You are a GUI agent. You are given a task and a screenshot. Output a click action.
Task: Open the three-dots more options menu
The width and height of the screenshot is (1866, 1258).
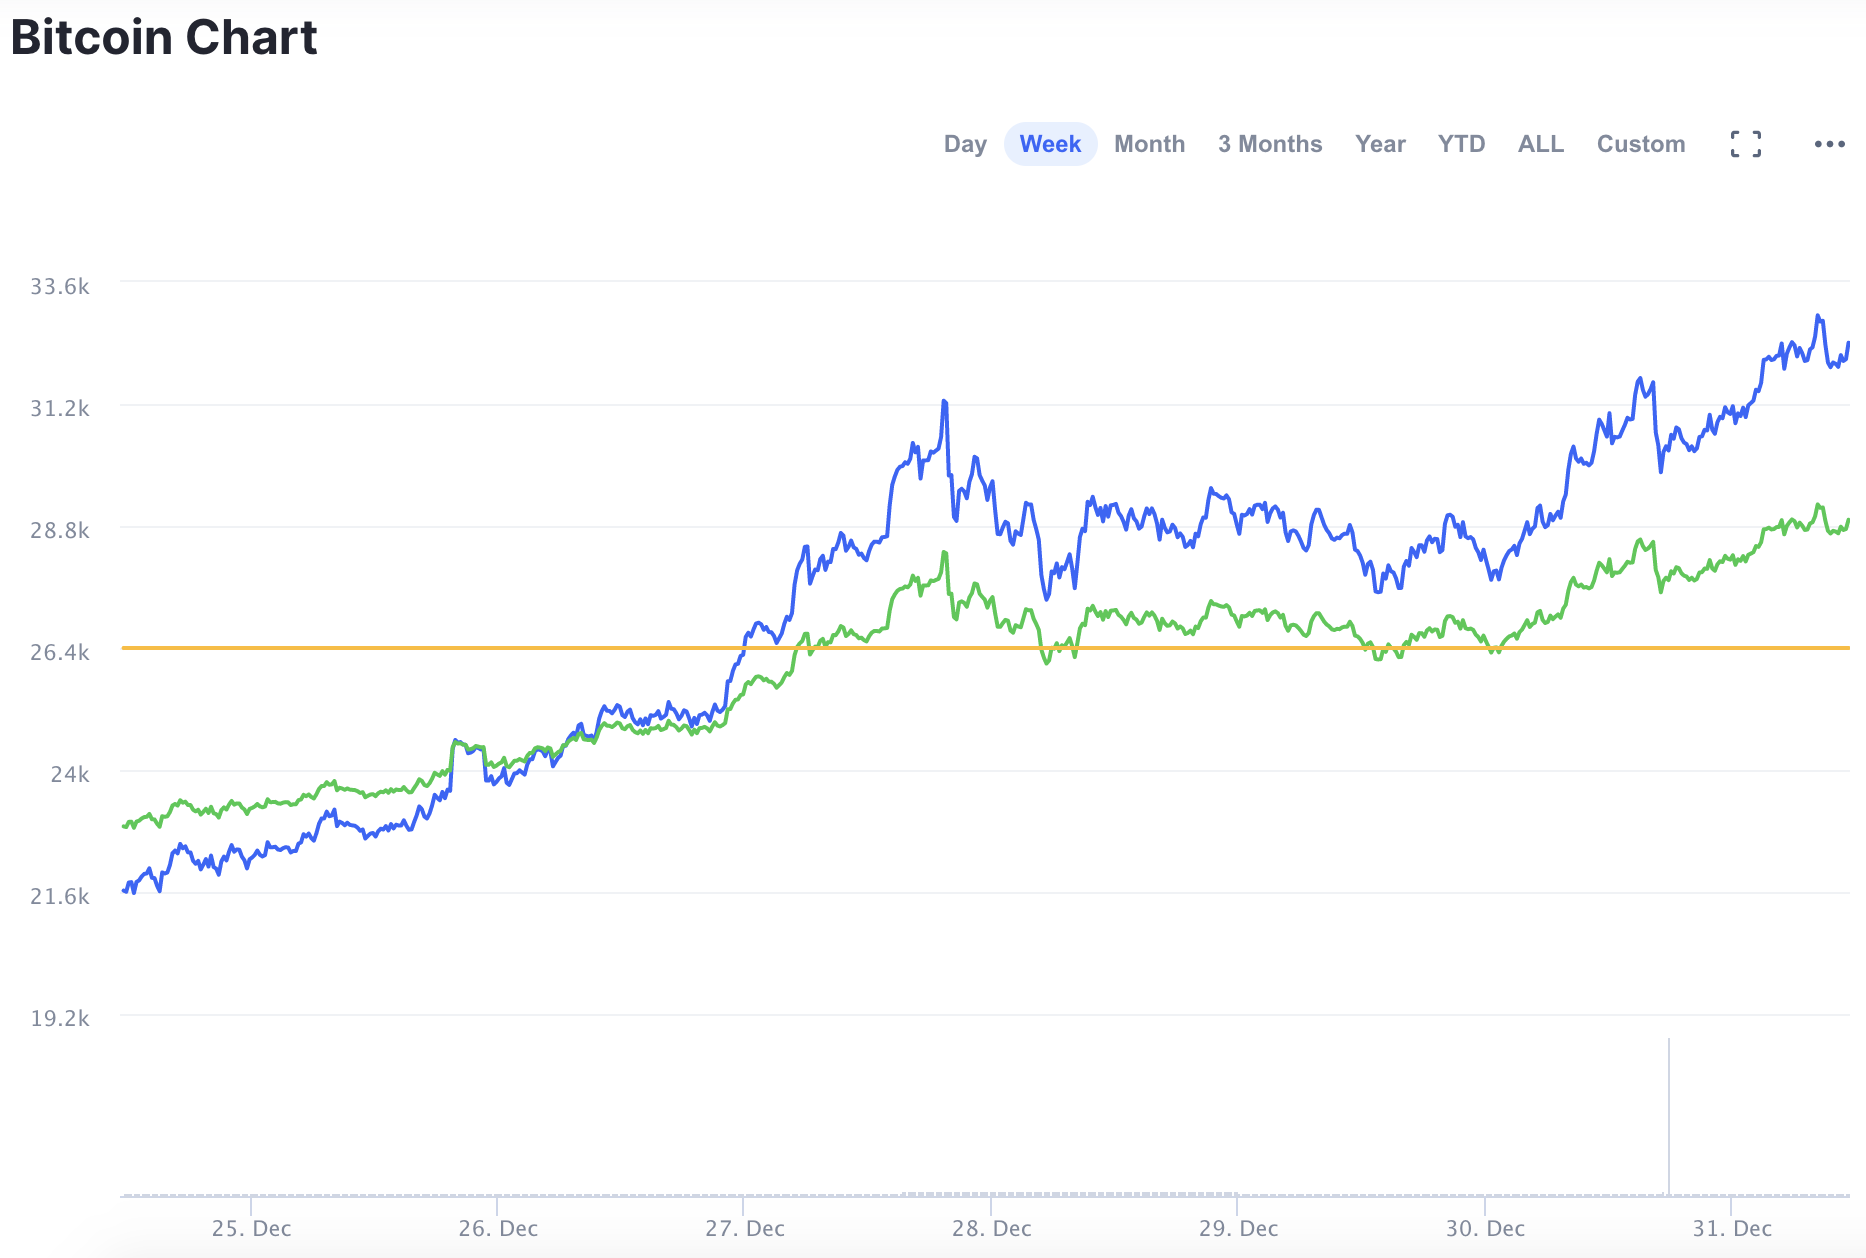point(1830,144)
